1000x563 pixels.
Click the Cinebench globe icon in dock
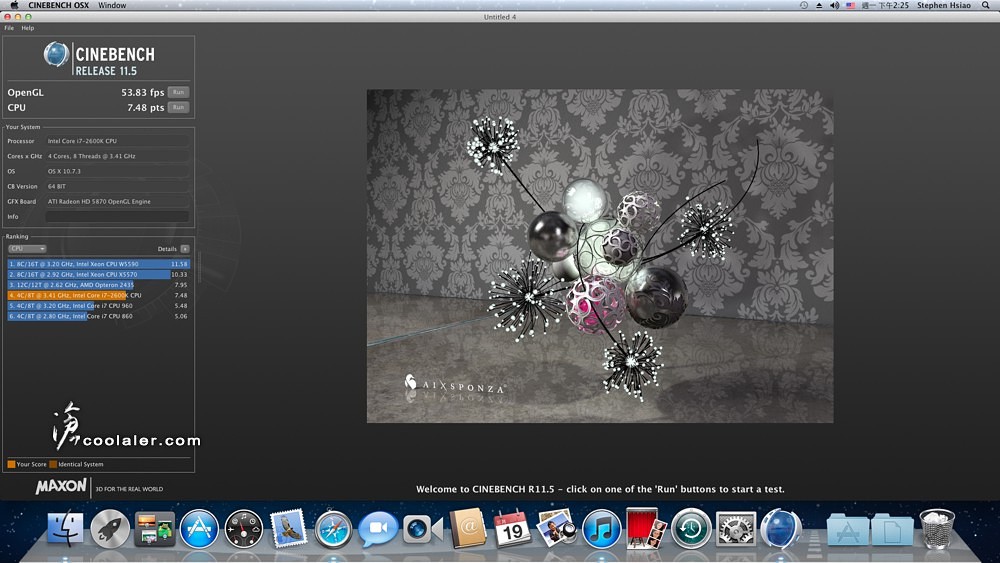coord(781,529)
